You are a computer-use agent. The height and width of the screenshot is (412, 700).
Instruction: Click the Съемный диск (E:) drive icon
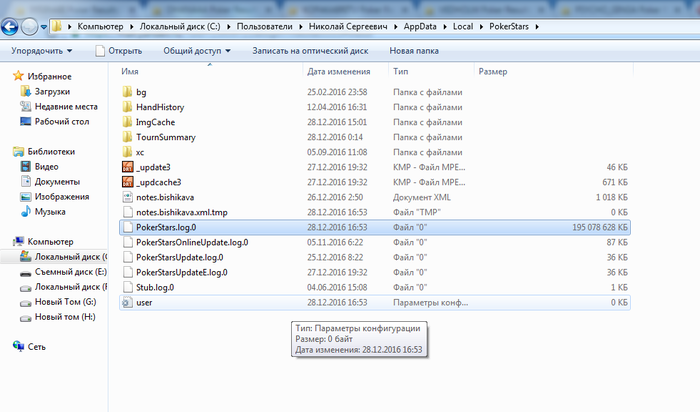tap(26, 272)
